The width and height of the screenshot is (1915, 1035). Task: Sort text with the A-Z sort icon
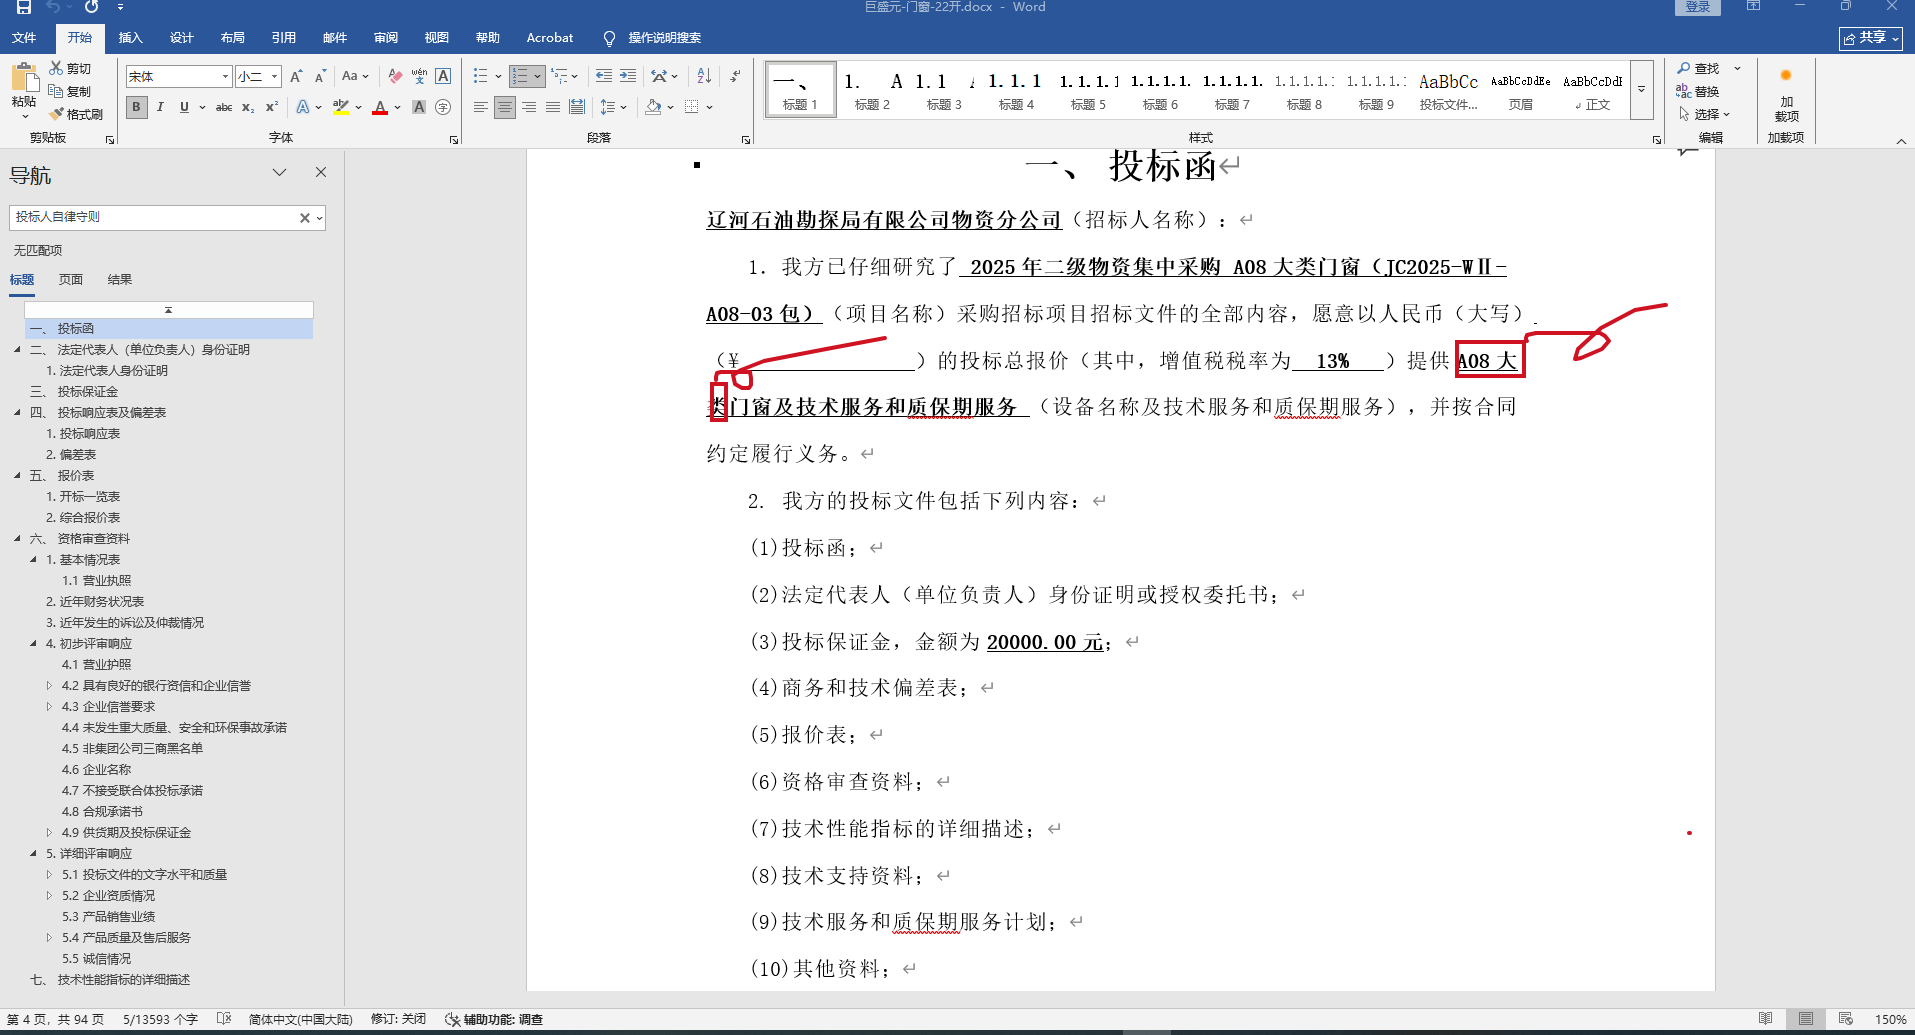click(704, 76)
